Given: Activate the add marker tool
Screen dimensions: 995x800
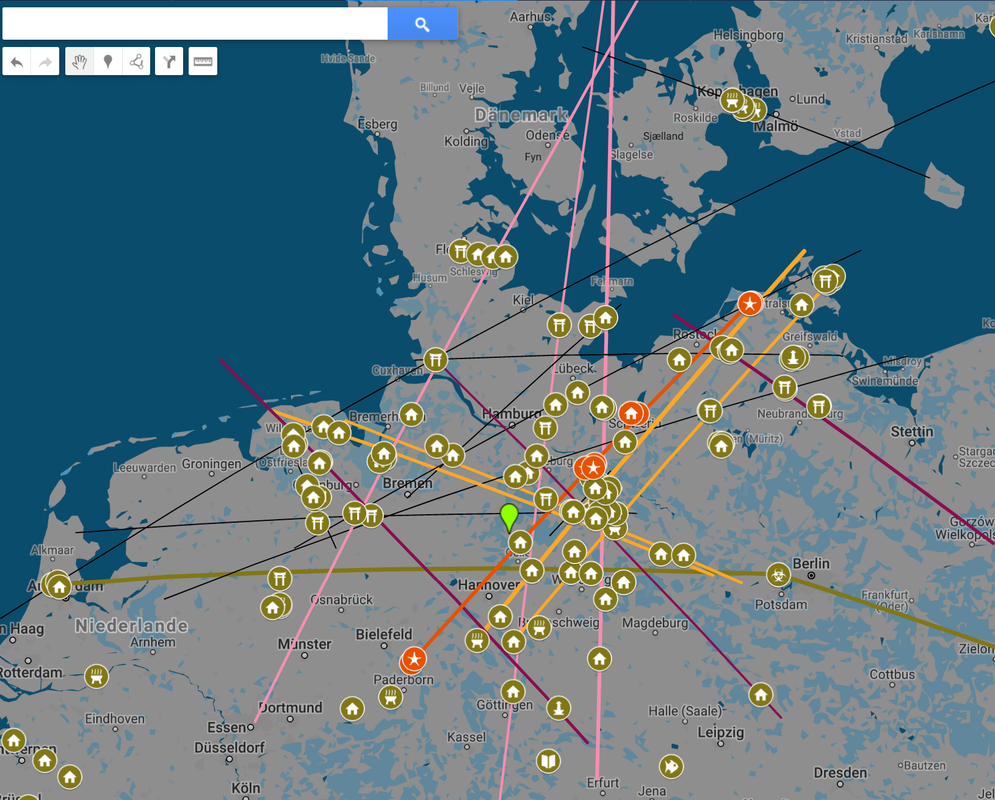Looking at the screenshot, I should tap(108, 62).
